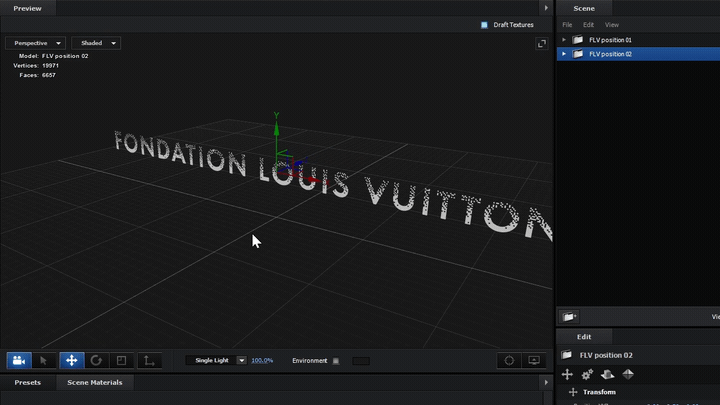
Task: Open the cube-on-surface icon in Edit panel
Action: [x=608, y=375]
